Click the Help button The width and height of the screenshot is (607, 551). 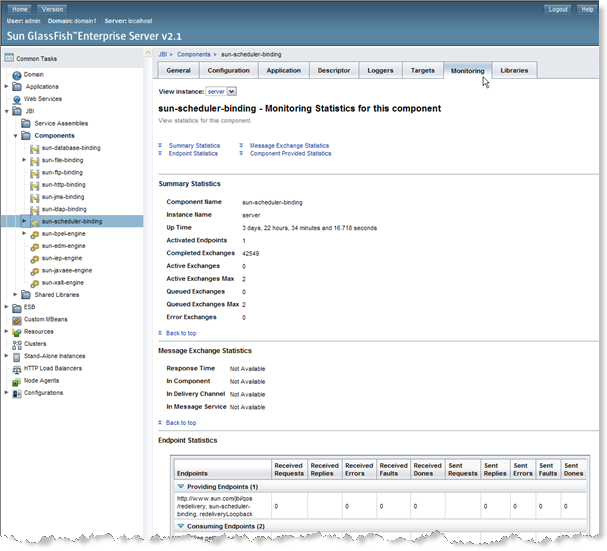coord(587,9)
